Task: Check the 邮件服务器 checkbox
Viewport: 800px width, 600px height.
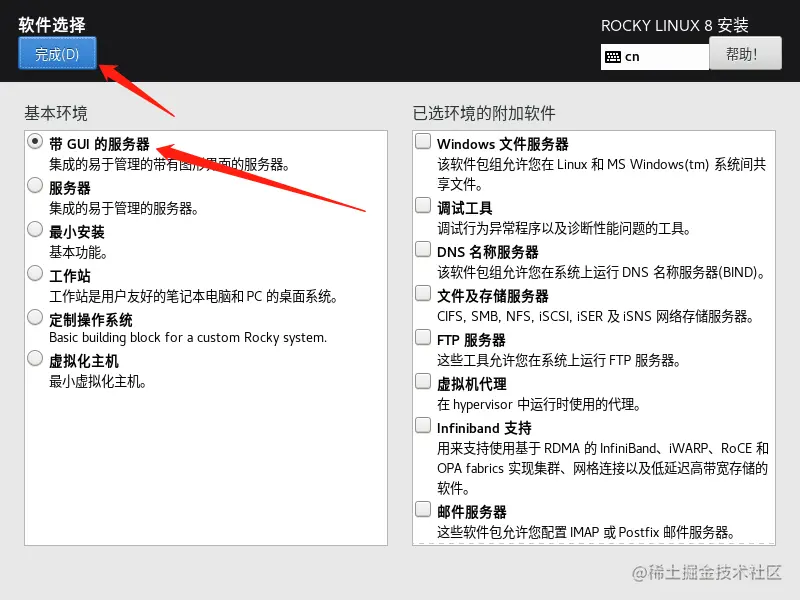Action: click(x=423, y=509)
